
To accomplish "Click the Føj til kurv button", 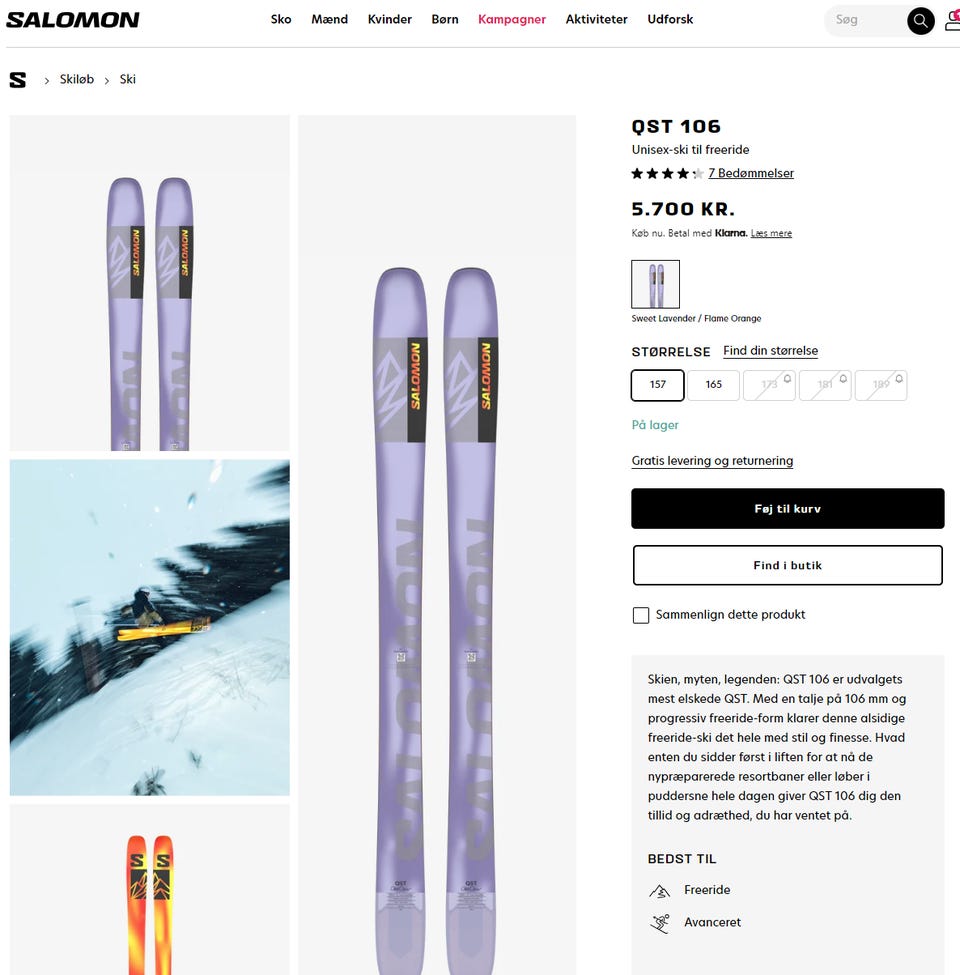I will (x=787, y=508).
